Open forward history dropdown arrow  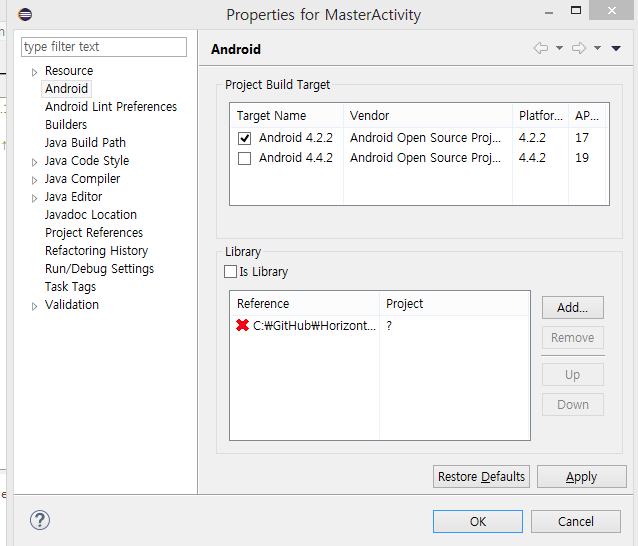tap(597, 48)
